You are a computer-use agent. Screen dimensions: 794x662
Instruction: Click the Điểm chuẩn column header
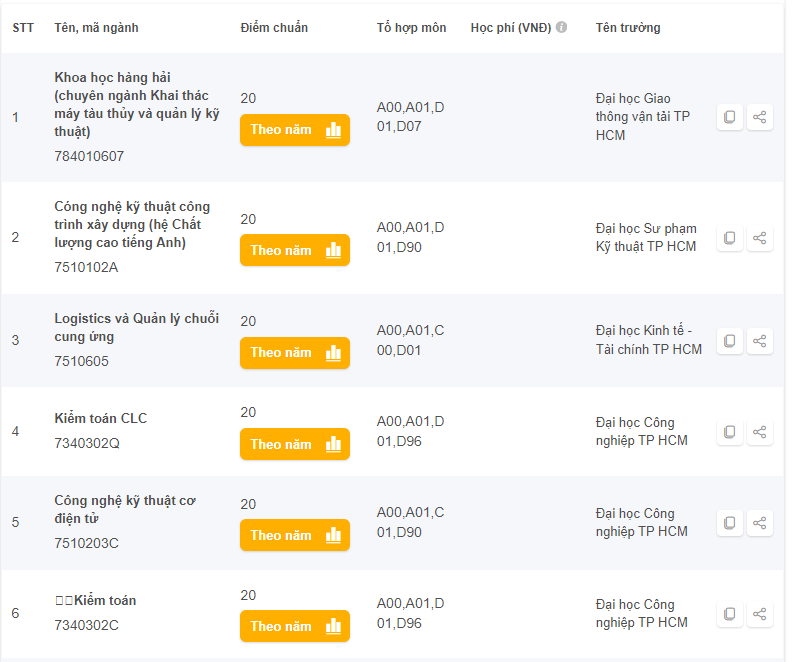click(x=274, y=27)
